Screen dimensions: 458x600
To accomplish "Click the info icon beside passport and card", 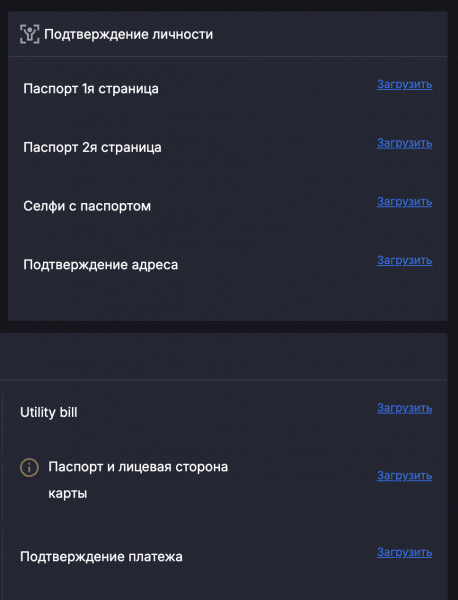I will pyautogui.click(x=29, y=468).
